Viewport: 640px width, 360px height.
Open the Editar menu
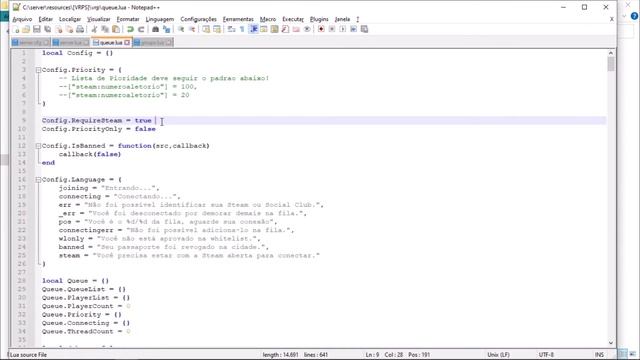45,19
